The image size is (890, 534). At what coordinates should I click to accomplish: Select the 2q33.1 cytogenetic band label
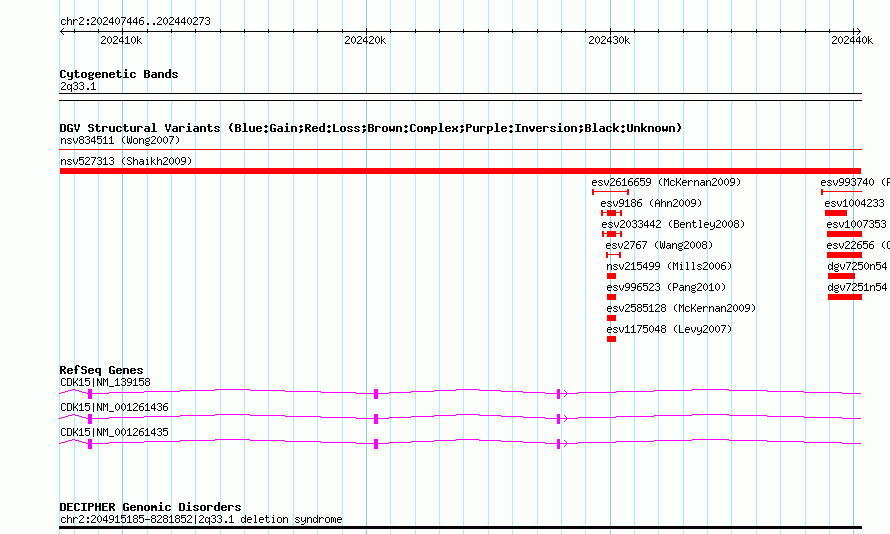tap(78, 86)
